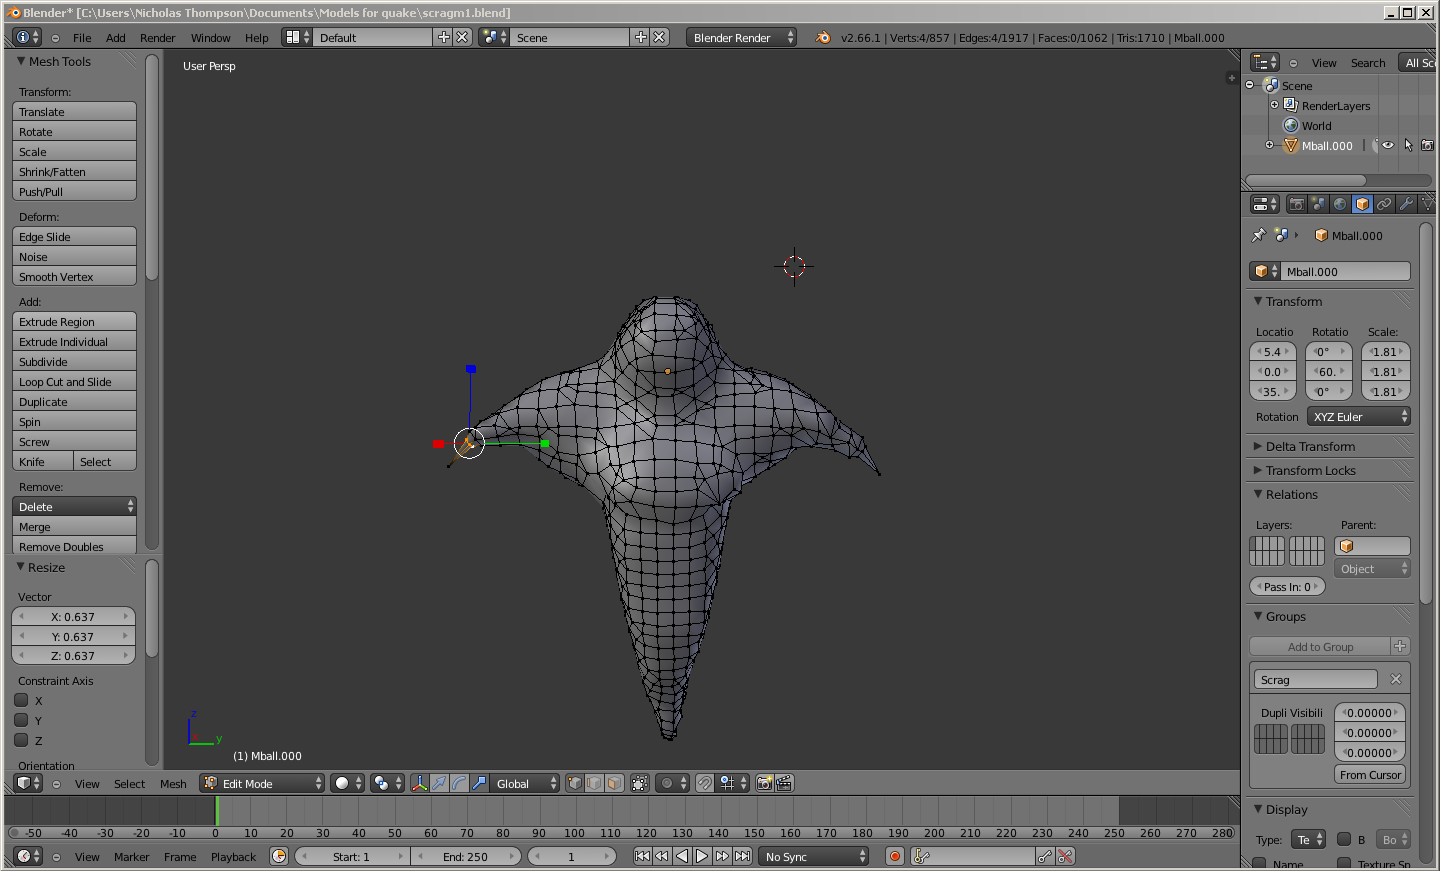Select face select mode icon

tap(614, 784)
